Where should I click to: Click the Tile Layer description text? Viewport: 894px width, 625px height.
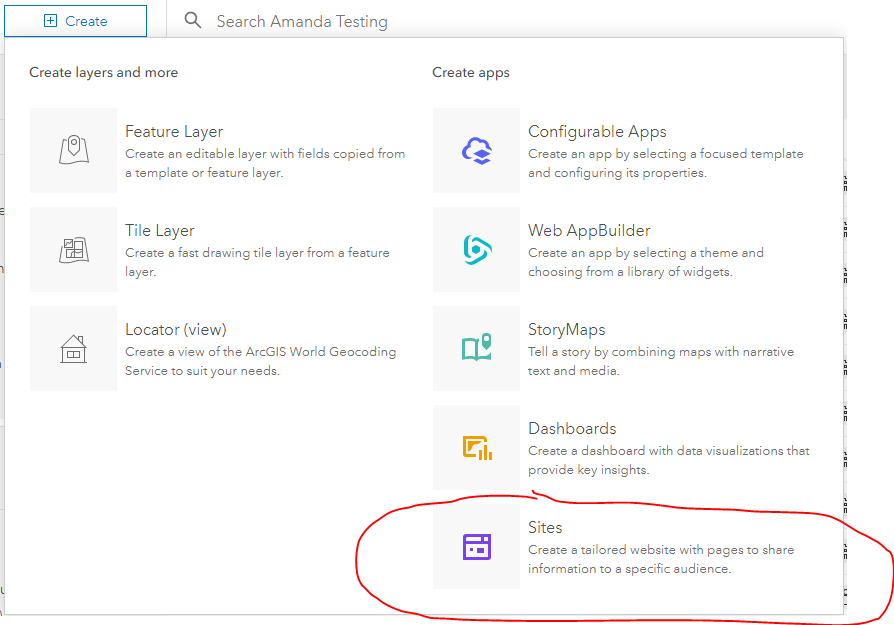[257, 262]
